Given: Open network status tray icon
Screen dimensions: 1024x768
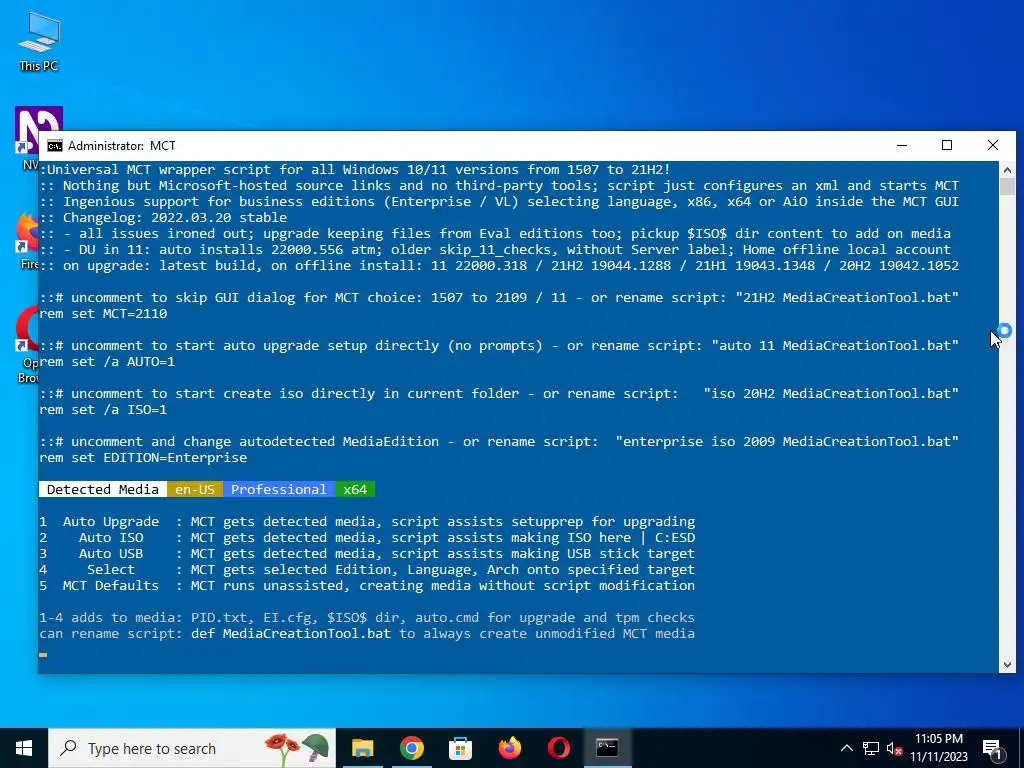Looking at the screenshot, I should tap(871, 748).
